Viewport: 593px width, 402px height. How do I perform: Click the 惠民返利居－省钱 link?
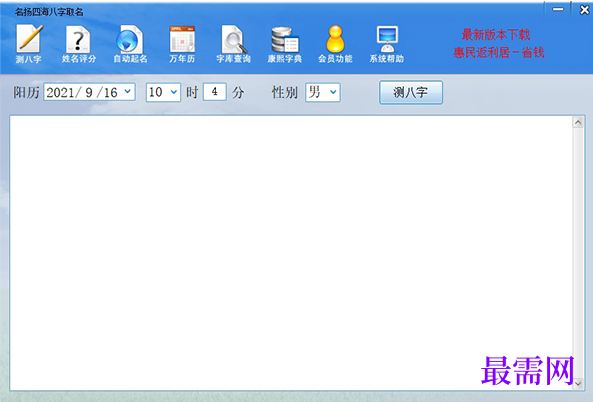499,52
